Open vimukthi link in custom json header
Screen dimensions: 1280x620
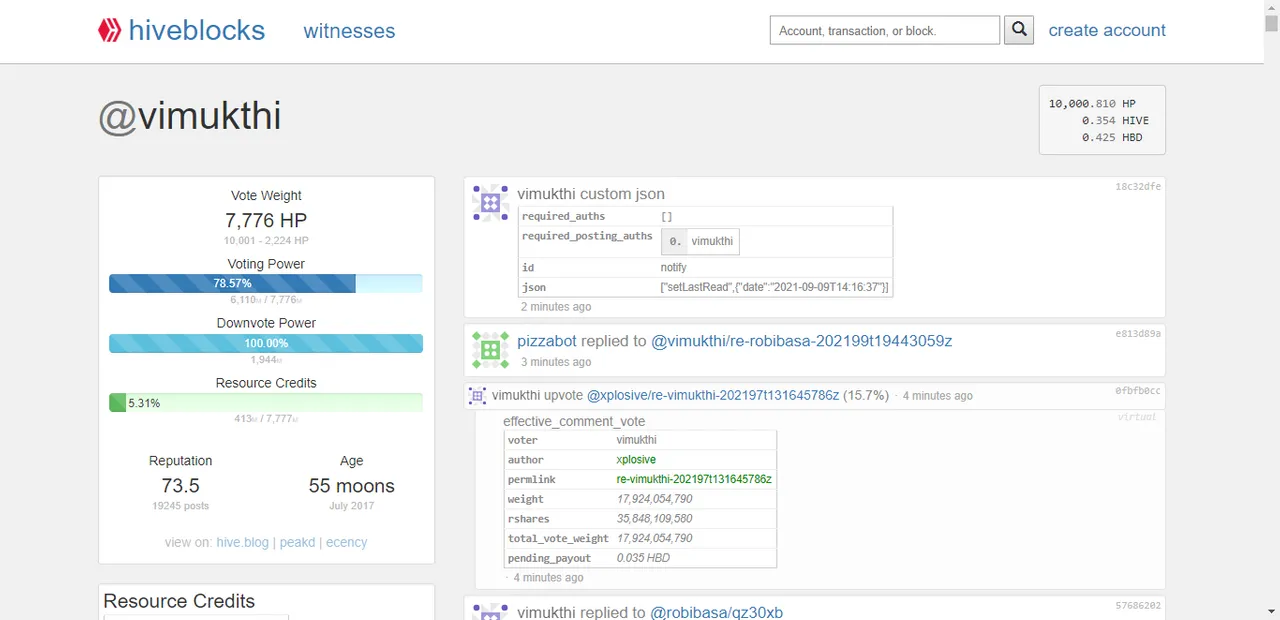(x=546, y=194)
